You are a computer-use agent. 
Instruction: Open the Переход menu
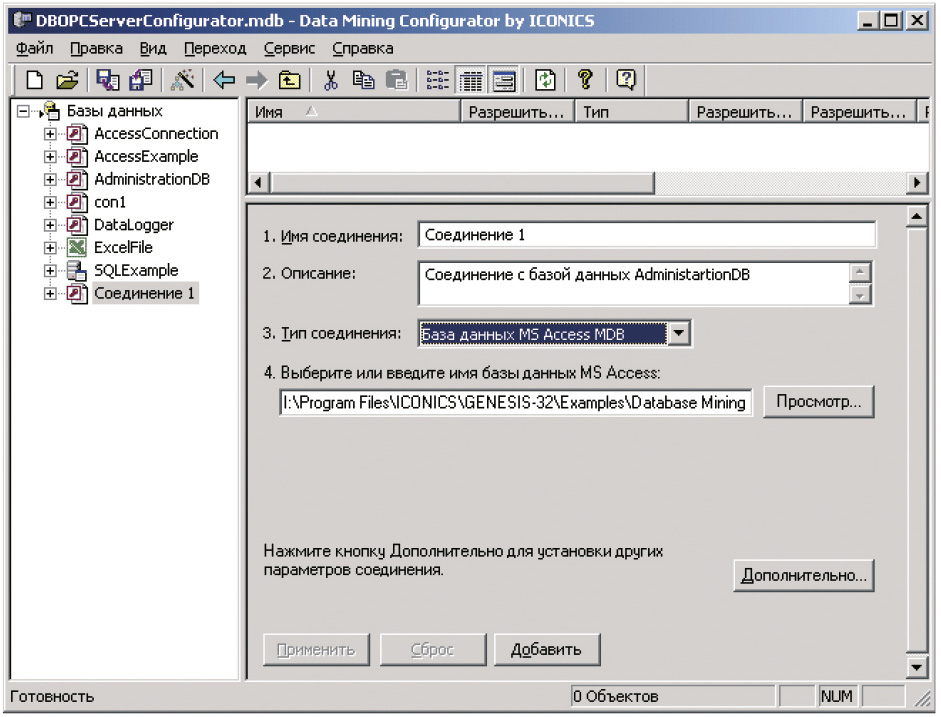(215, 48)
